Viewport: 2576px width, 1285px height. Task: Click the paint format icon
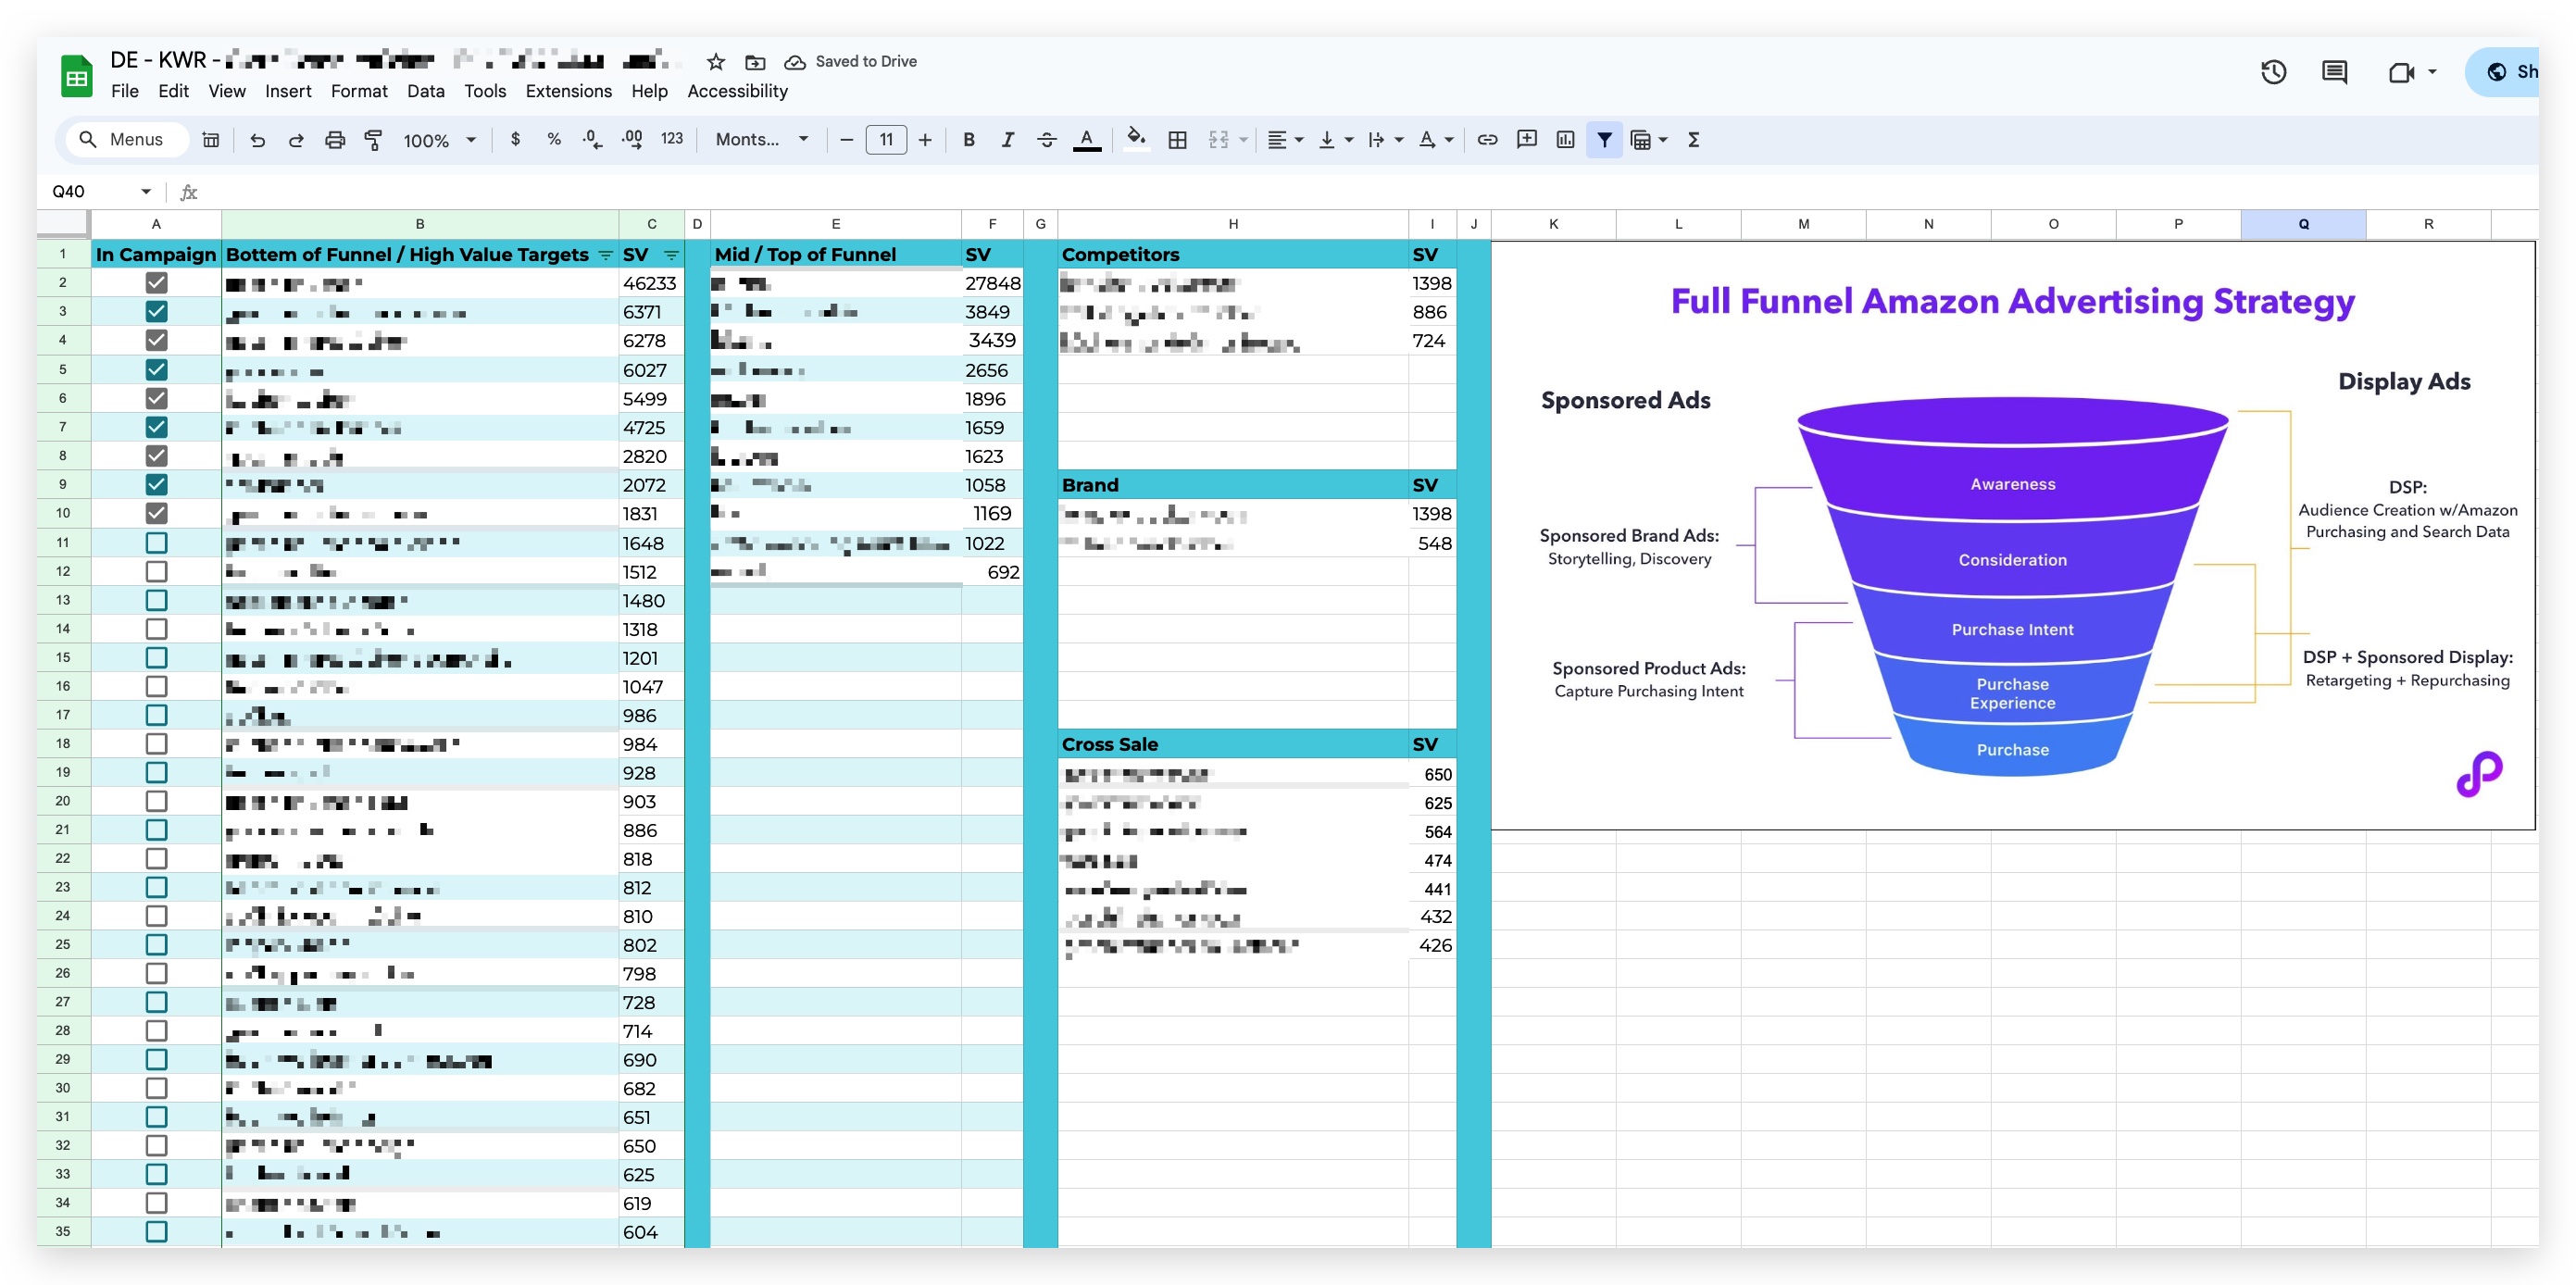(x=373, y=140)
